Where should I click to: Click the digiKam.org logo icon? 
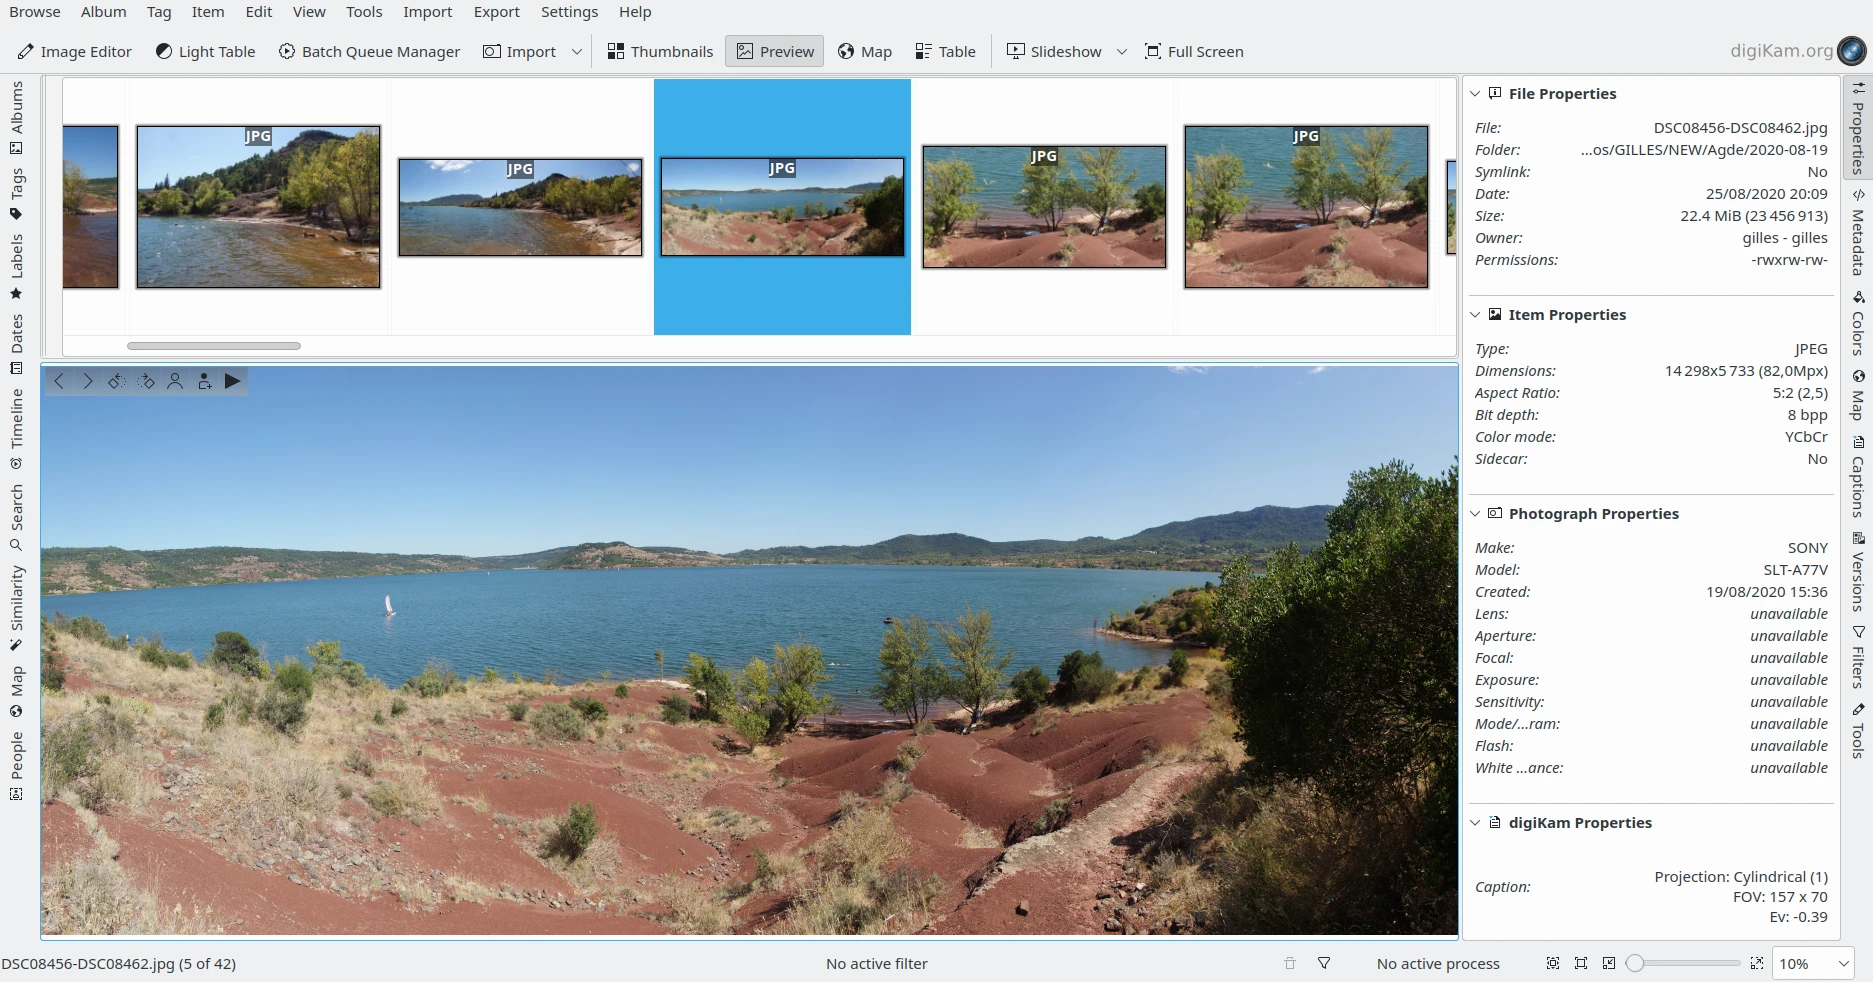pyautogui.click(x=1852, y=51)
